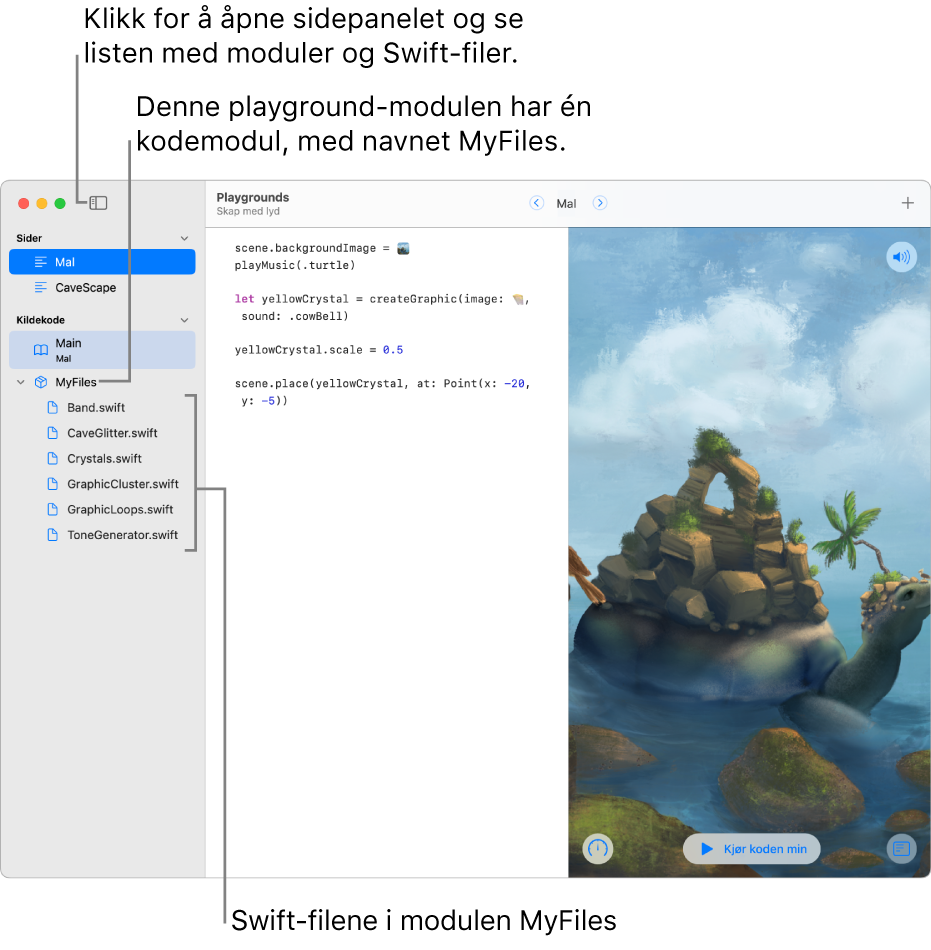The image size is (931, 950).
Task: Click the yellow minimize window button
Action: [x=42, y=204]
